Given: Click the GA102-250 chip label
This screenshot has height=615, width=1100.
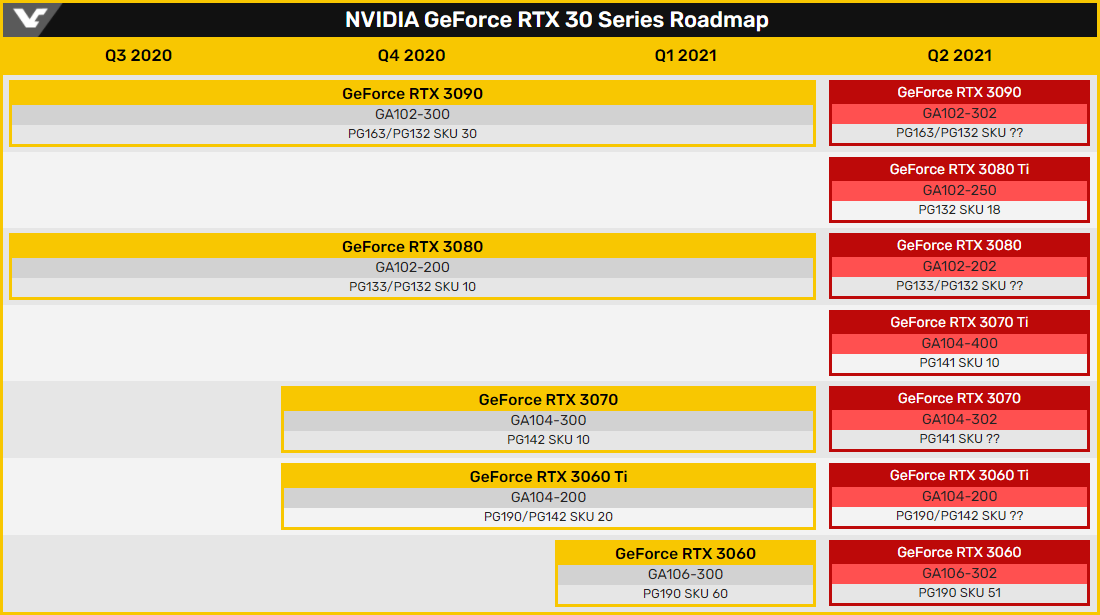Looking at the screenshot, I should click(x=959, y=190).
